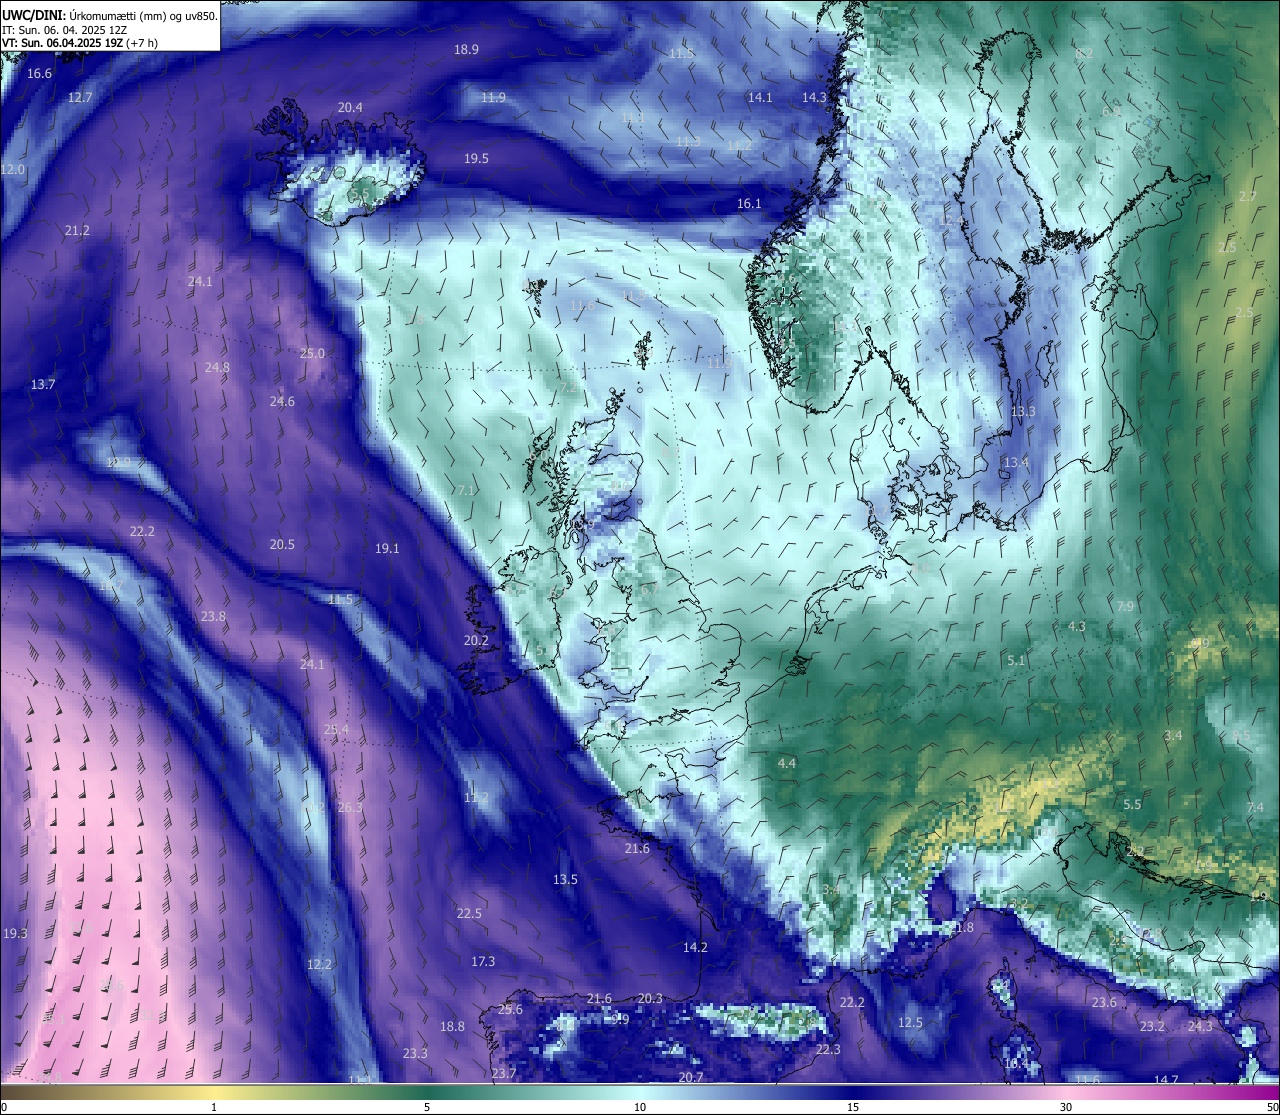Click the 16.6 value label
Image resolution: width=1280 pixels, height=1115 pixels.
(x=39, y=73)
